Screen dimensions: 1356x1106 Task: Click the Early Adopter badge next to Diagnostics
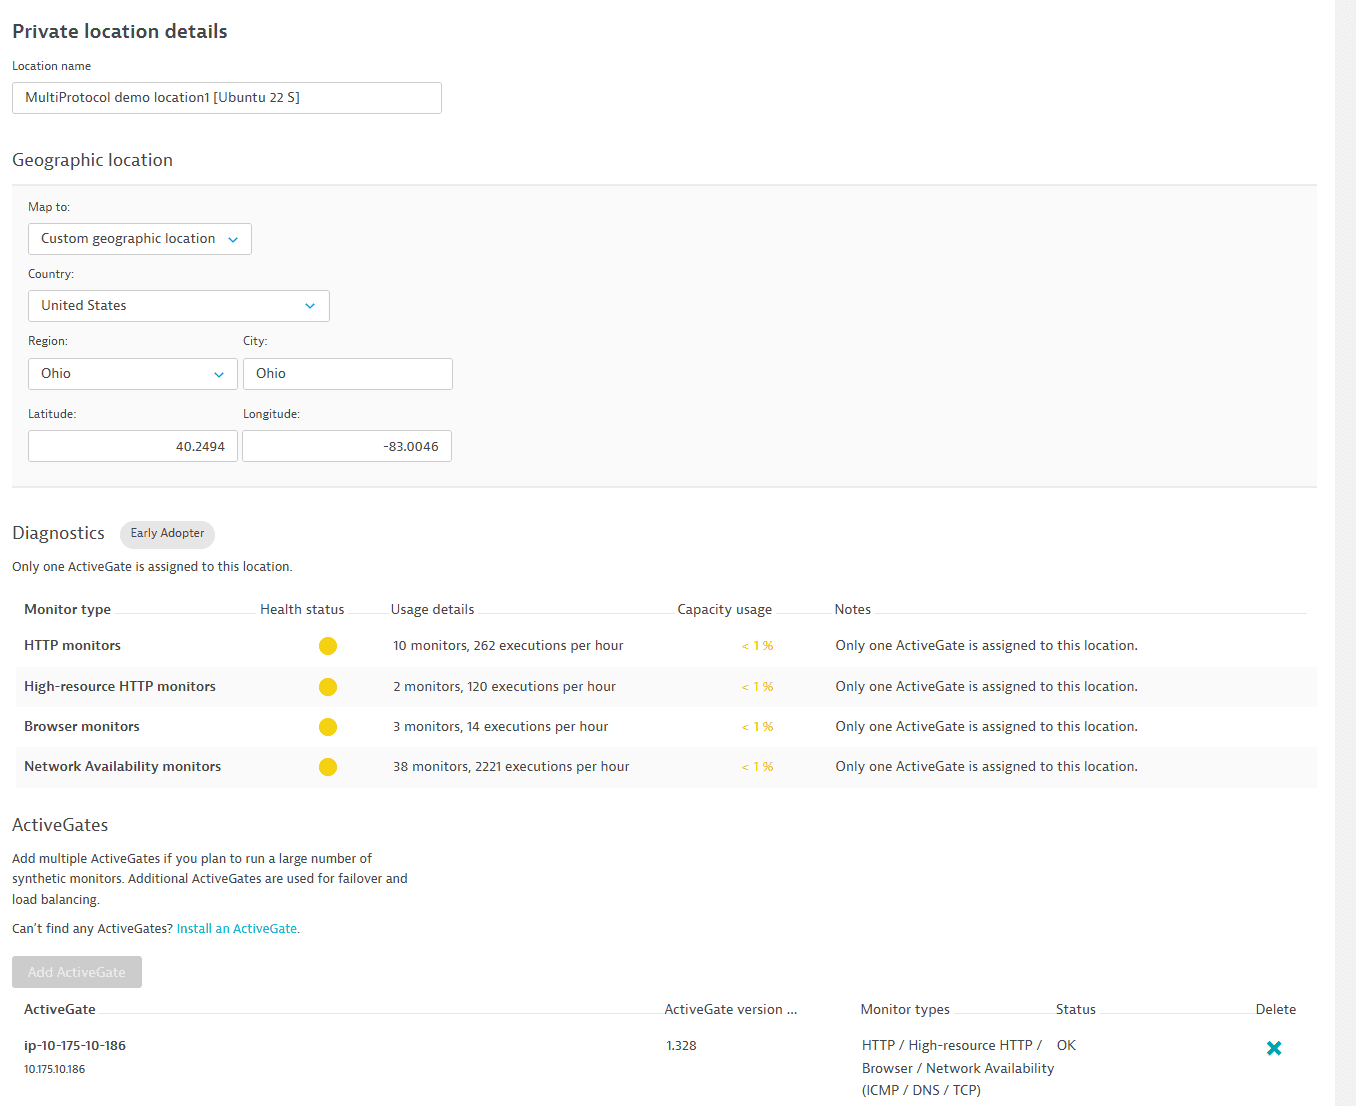pos(167,534)
